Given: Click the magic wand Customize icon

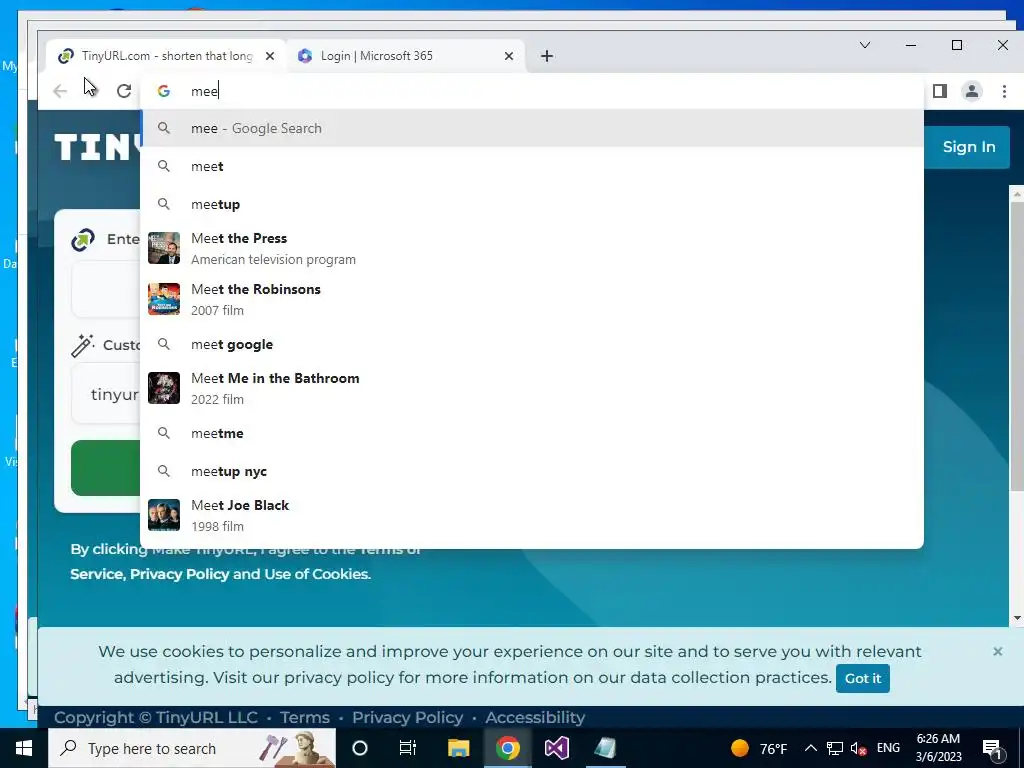Looking at the screenshot, I should click(82, 345).
